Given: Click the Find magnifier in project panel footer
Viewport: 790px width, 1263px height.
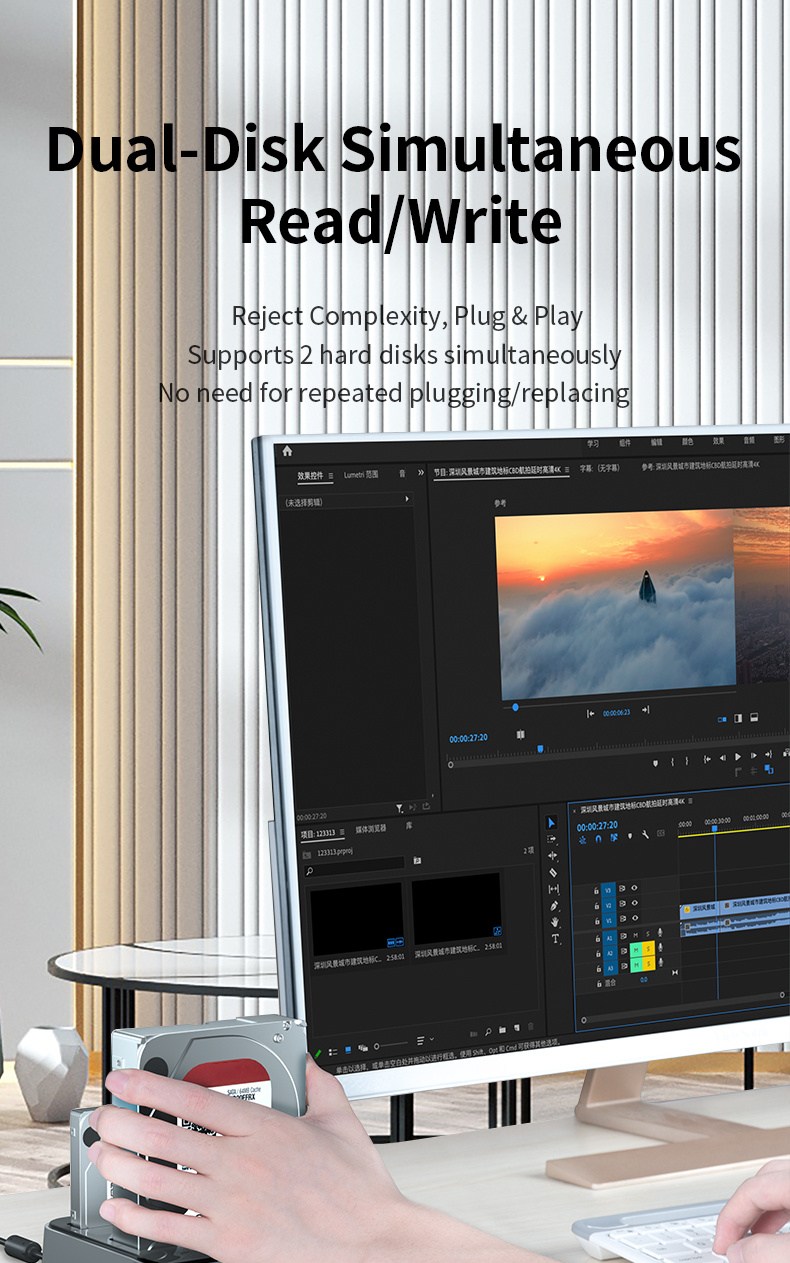Looking at the screenshot, I should pyautogui.click(x=488, y=1031).
